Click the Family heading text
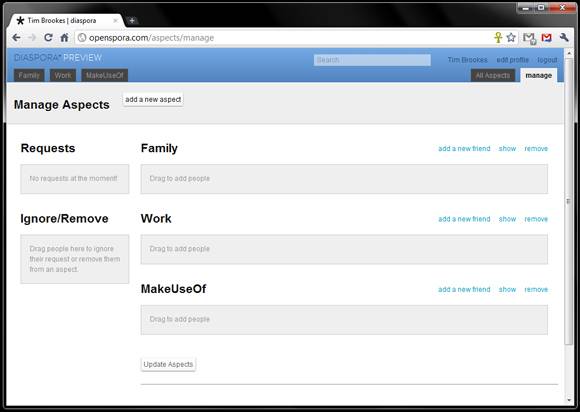Viewport: 580px width, 412px height. pyautogui.click(x=159, y=148)
